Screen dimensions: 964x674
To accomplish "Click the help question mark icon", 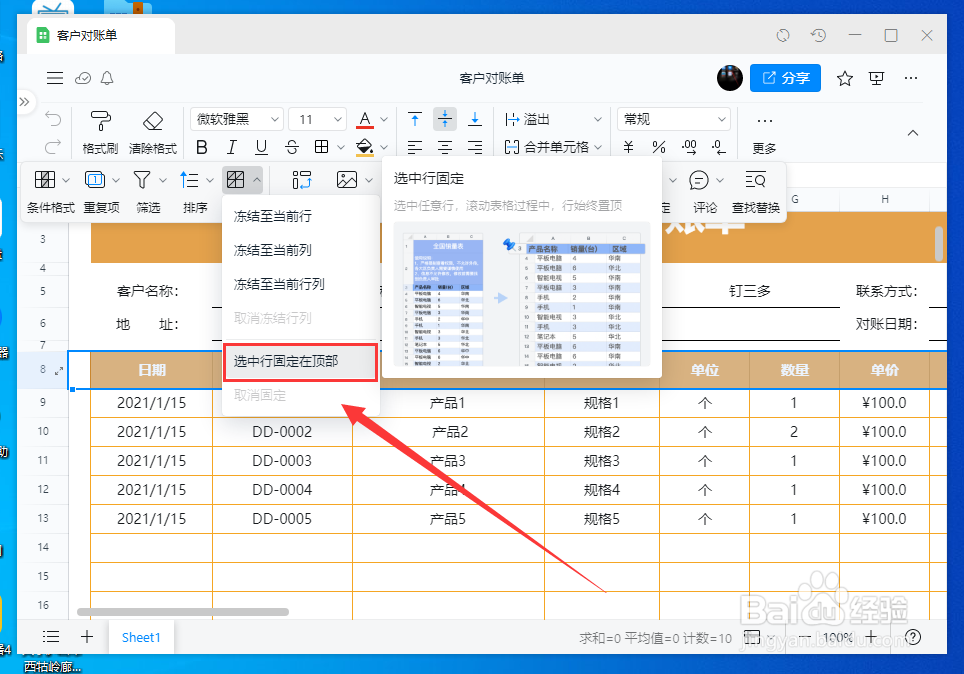I will tap(914, 637).
